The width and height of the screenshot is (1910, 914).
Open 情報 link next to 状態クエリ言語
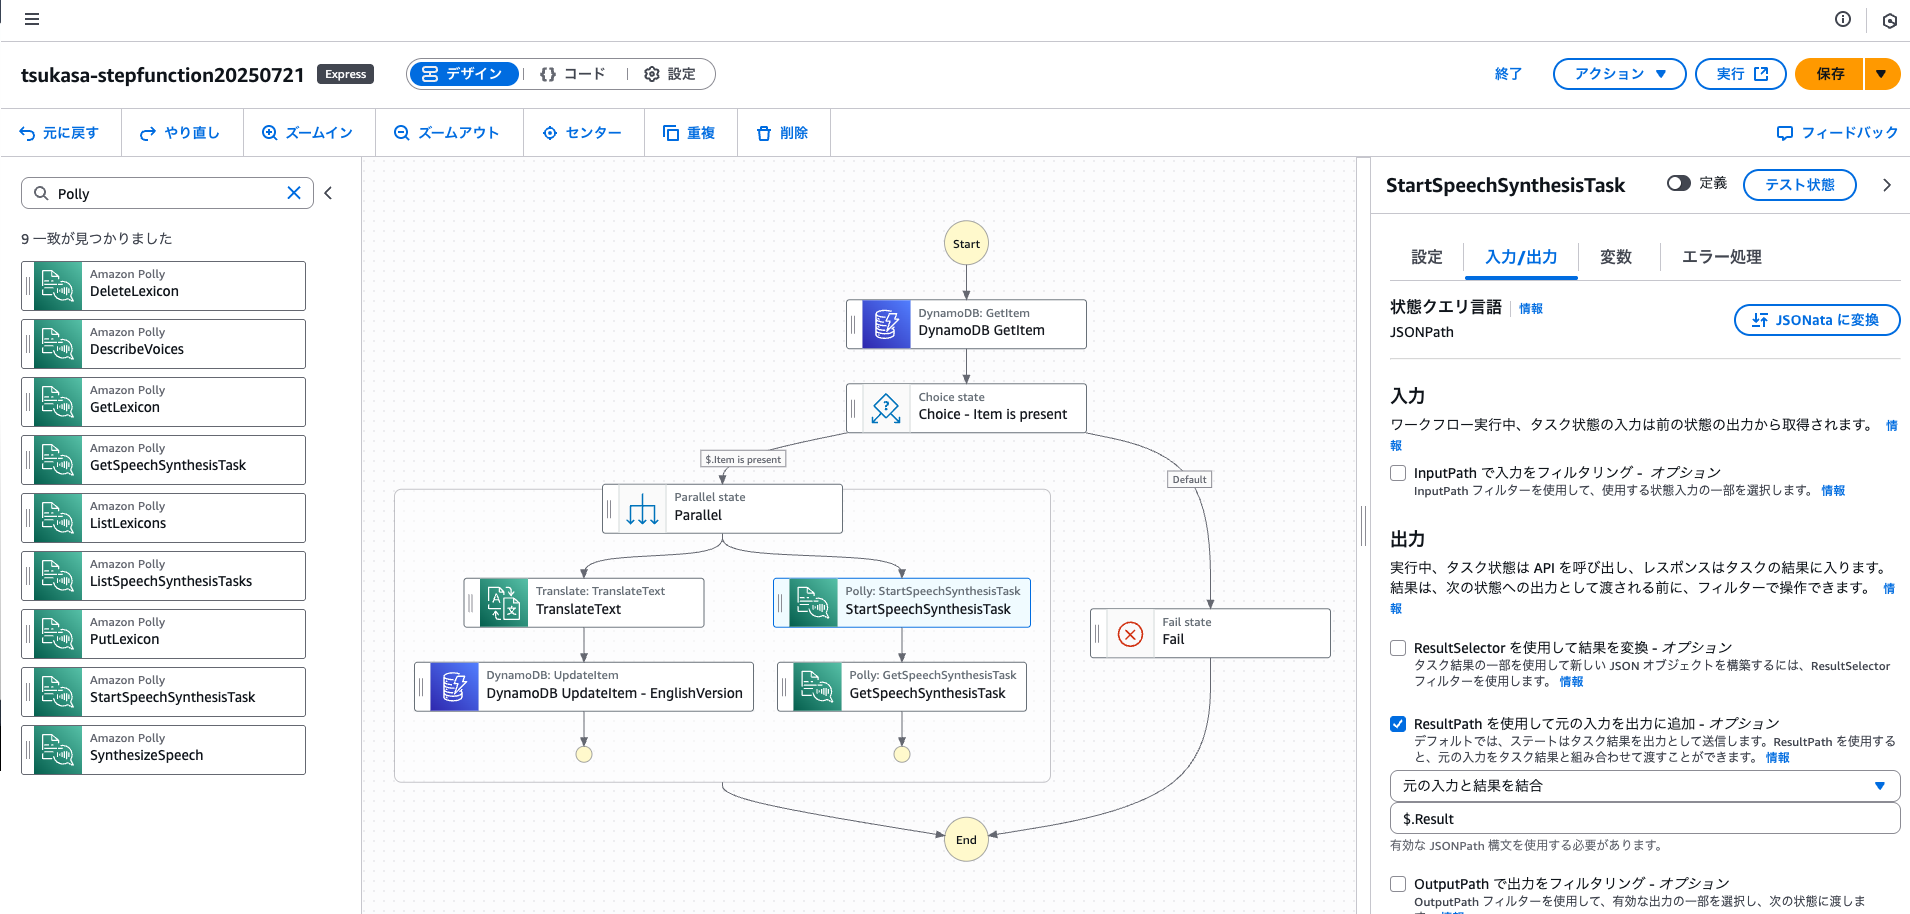[1531, 309]
